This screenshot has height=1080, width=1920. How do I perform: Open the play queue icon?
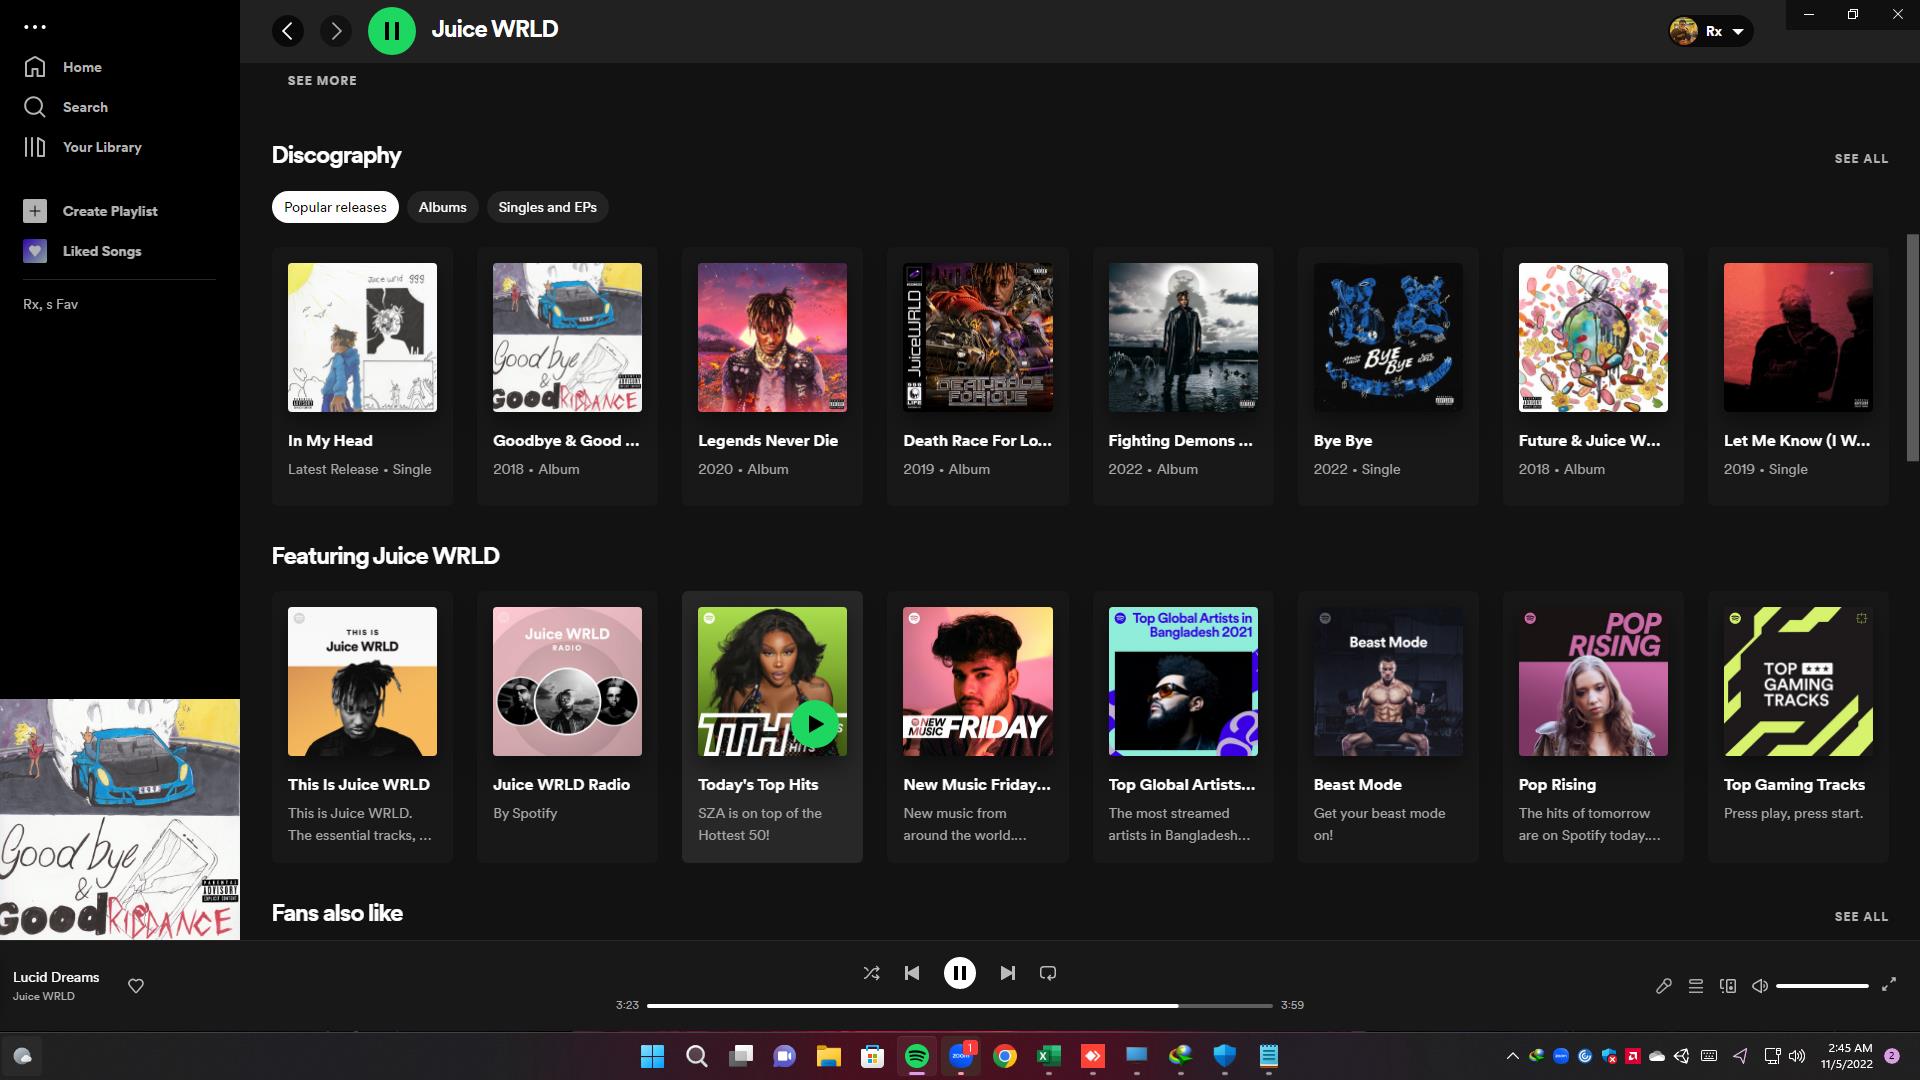[x=1696, y=986]
